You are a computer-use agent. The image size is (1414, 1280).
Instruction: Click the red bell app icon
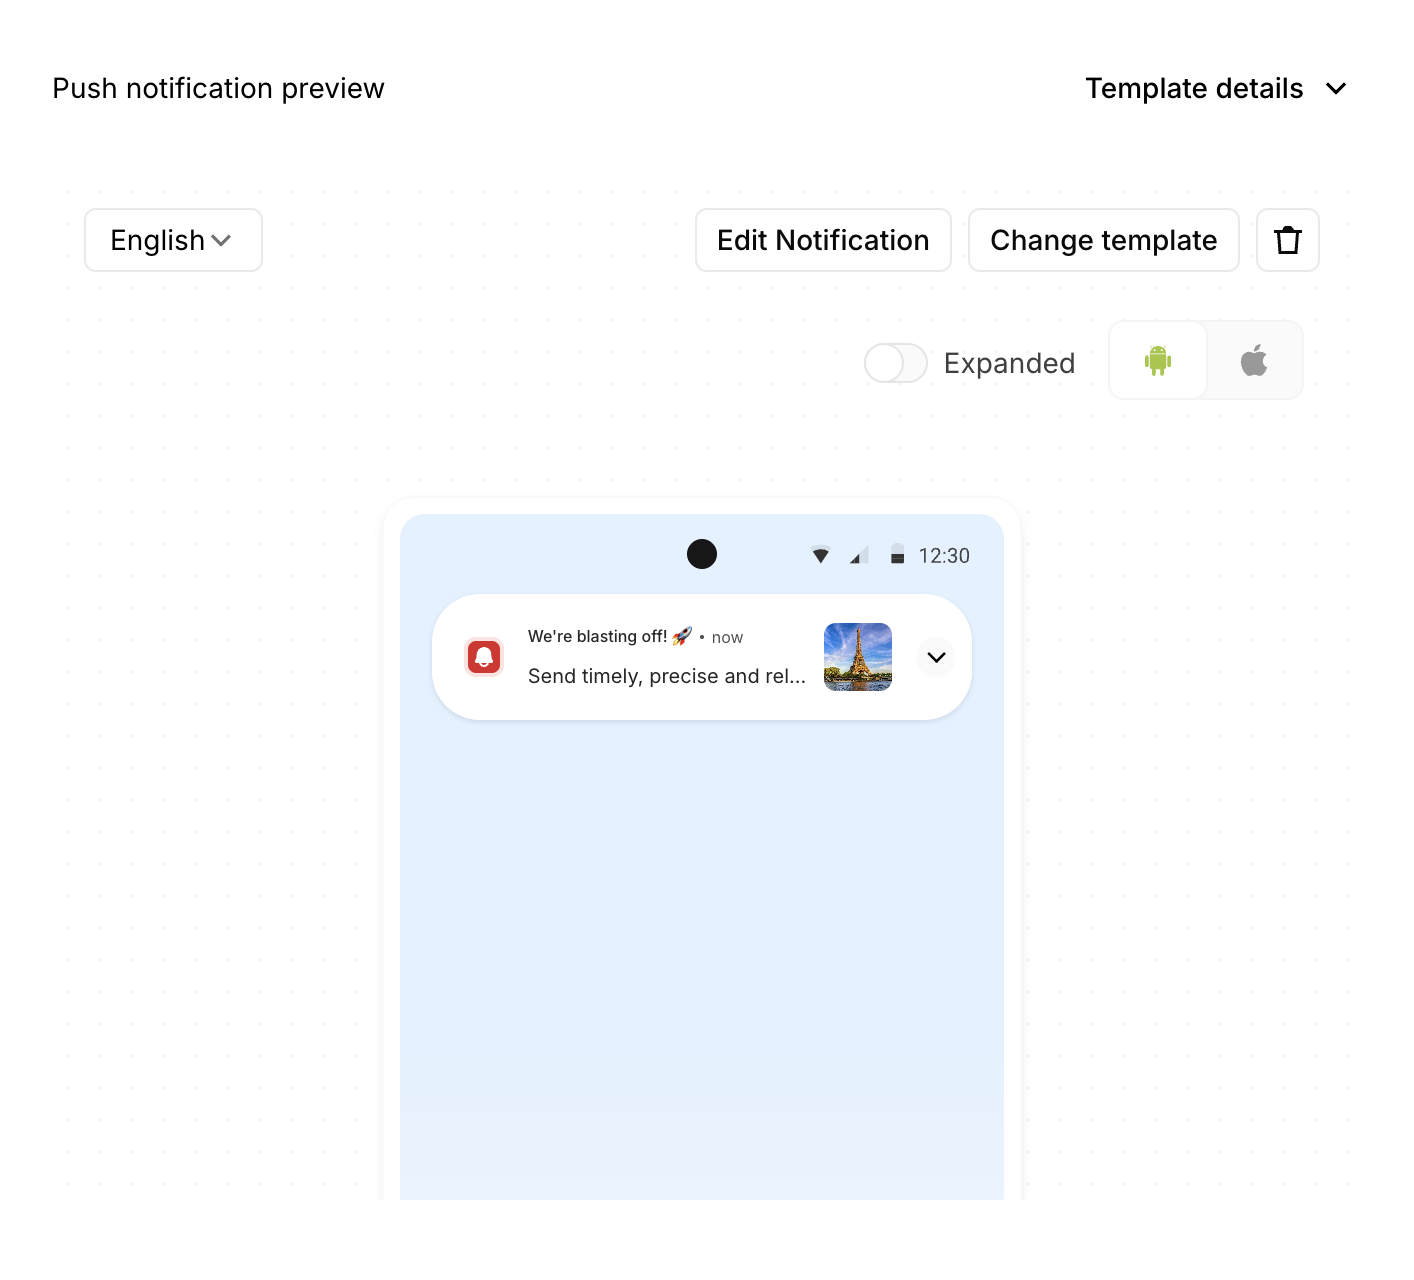point(484,657)
